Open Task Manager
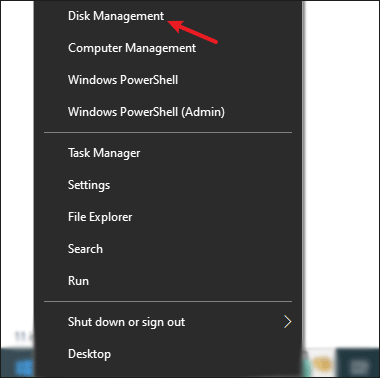This screenshot has width=380, height=378. 104,153
